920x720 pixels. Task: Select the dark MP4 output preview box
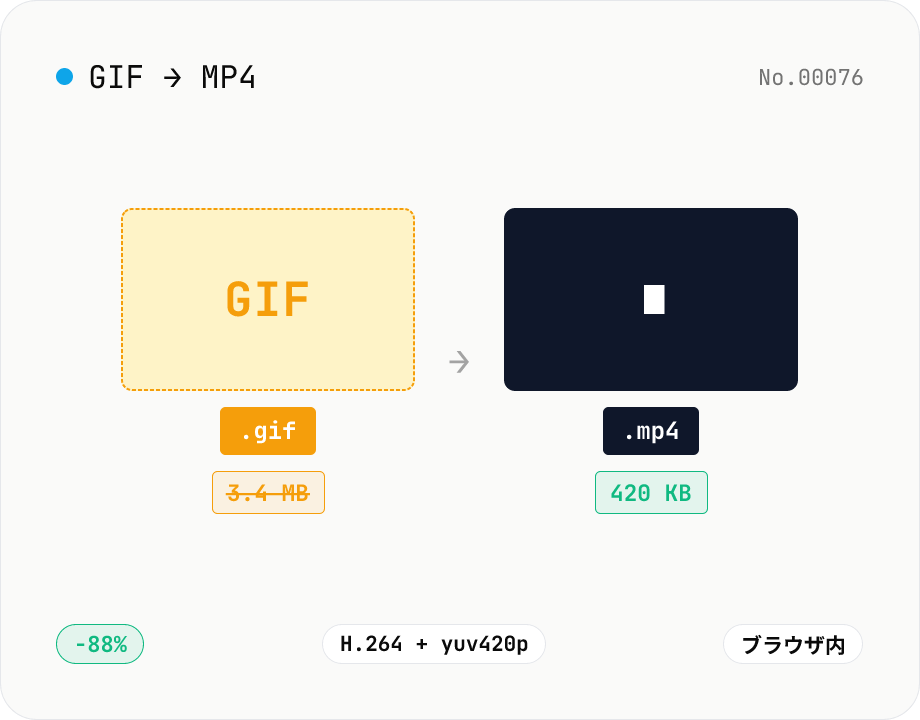651,299
